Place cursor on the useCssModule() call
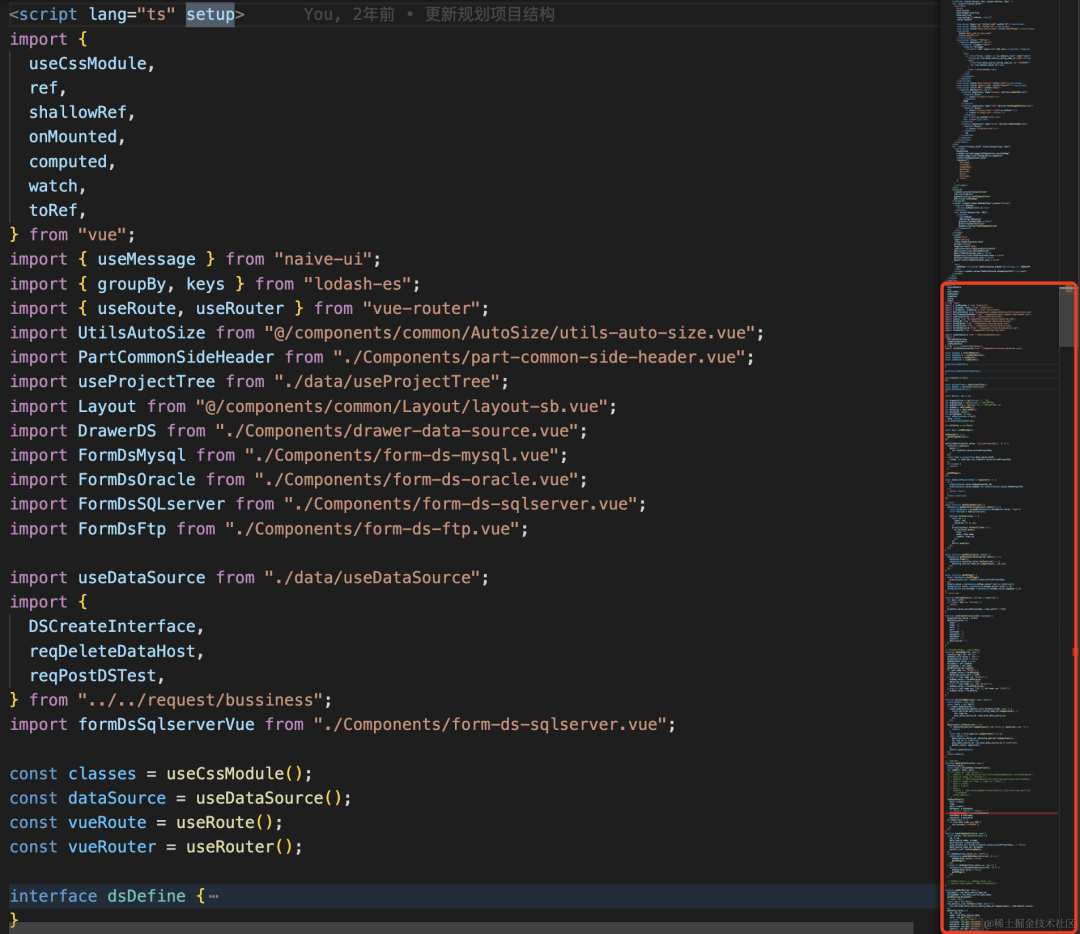The image size is (1080, 934). coord(234,774)
